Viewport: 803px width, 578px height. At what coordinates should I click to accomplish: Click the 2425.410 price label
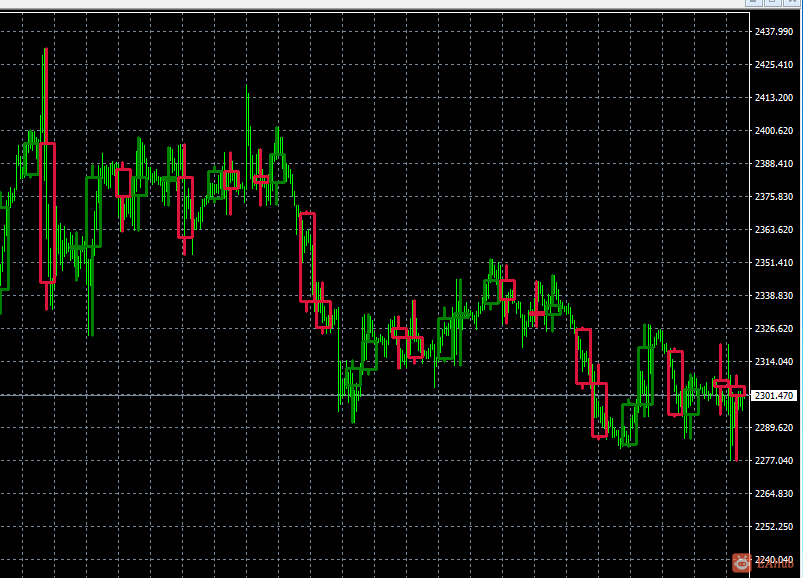tap(774, 65)
